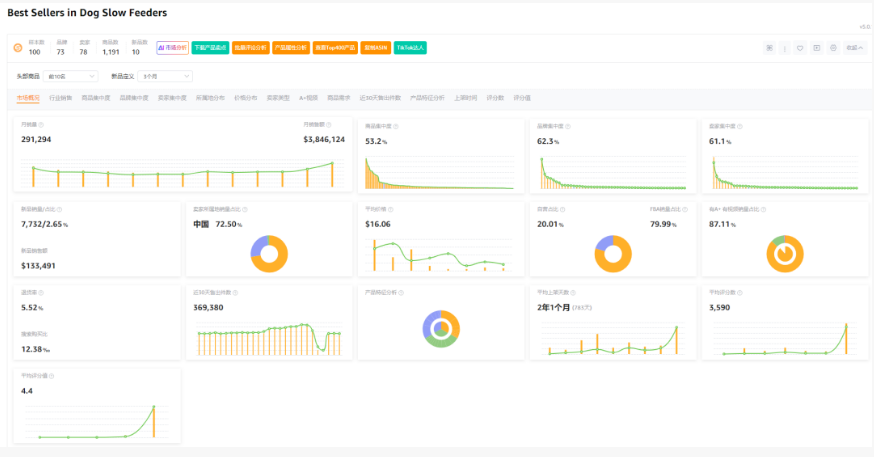Viewport: 874px width, 457px height.
Task: Click the orange 复制ASIN button
Action: click(376, 48)
